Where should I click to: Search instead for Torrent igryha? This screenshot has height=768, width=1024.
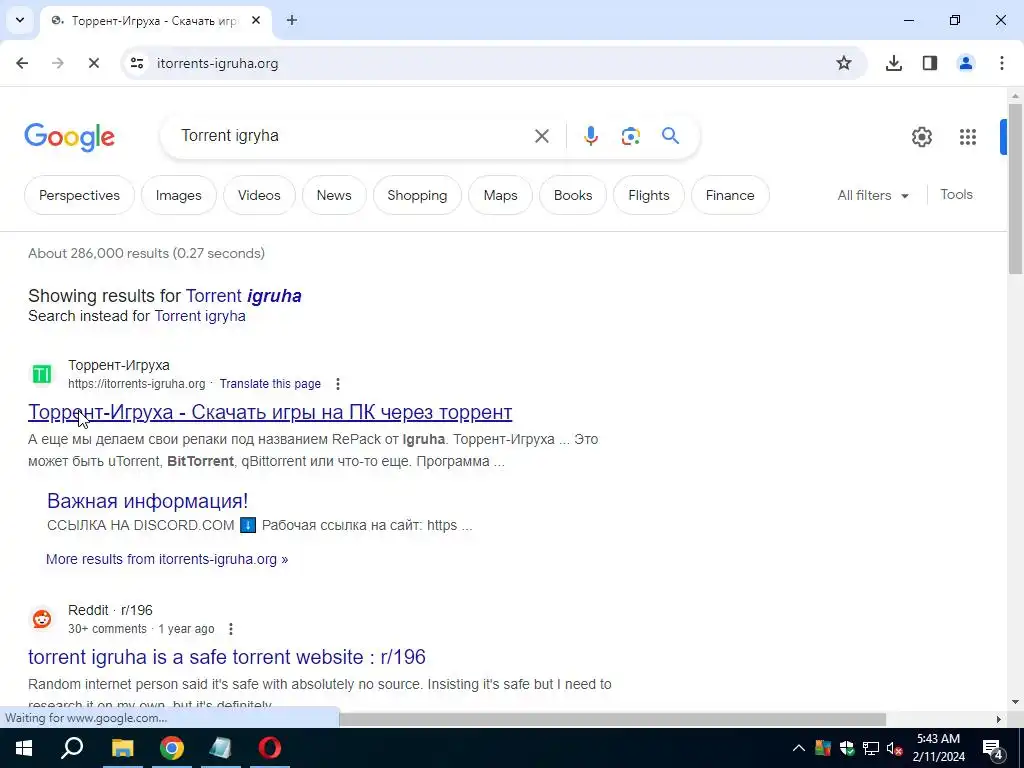pyautogui.click(x=200, y=316)
